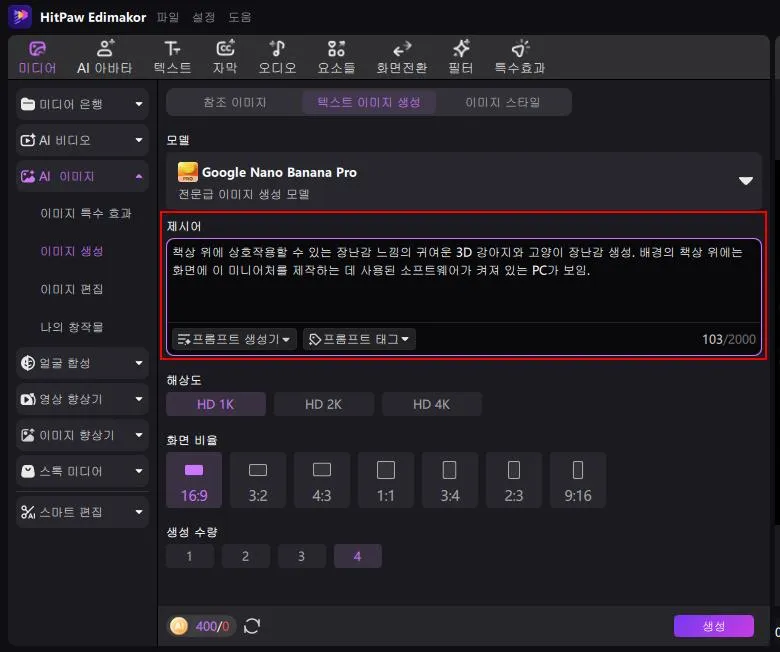Open the 필터 toolbar tab

click(461, 58)
